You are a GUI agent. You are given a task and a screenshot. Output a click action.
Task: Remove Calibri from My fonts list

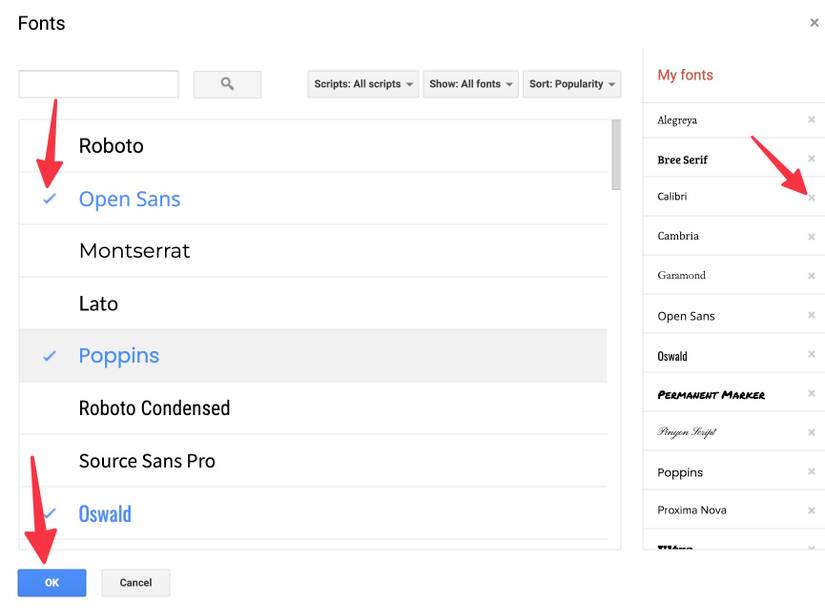811,198
